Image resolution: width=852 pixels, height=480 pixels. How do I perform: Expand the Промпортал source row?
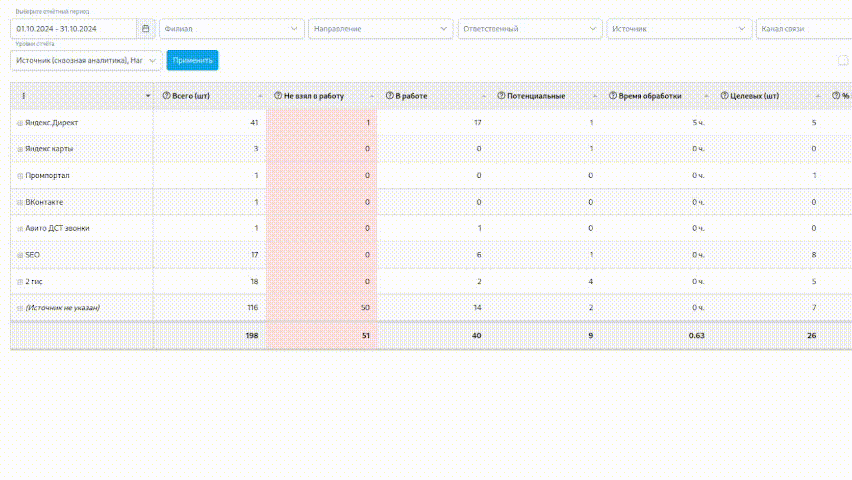point(19,176)
